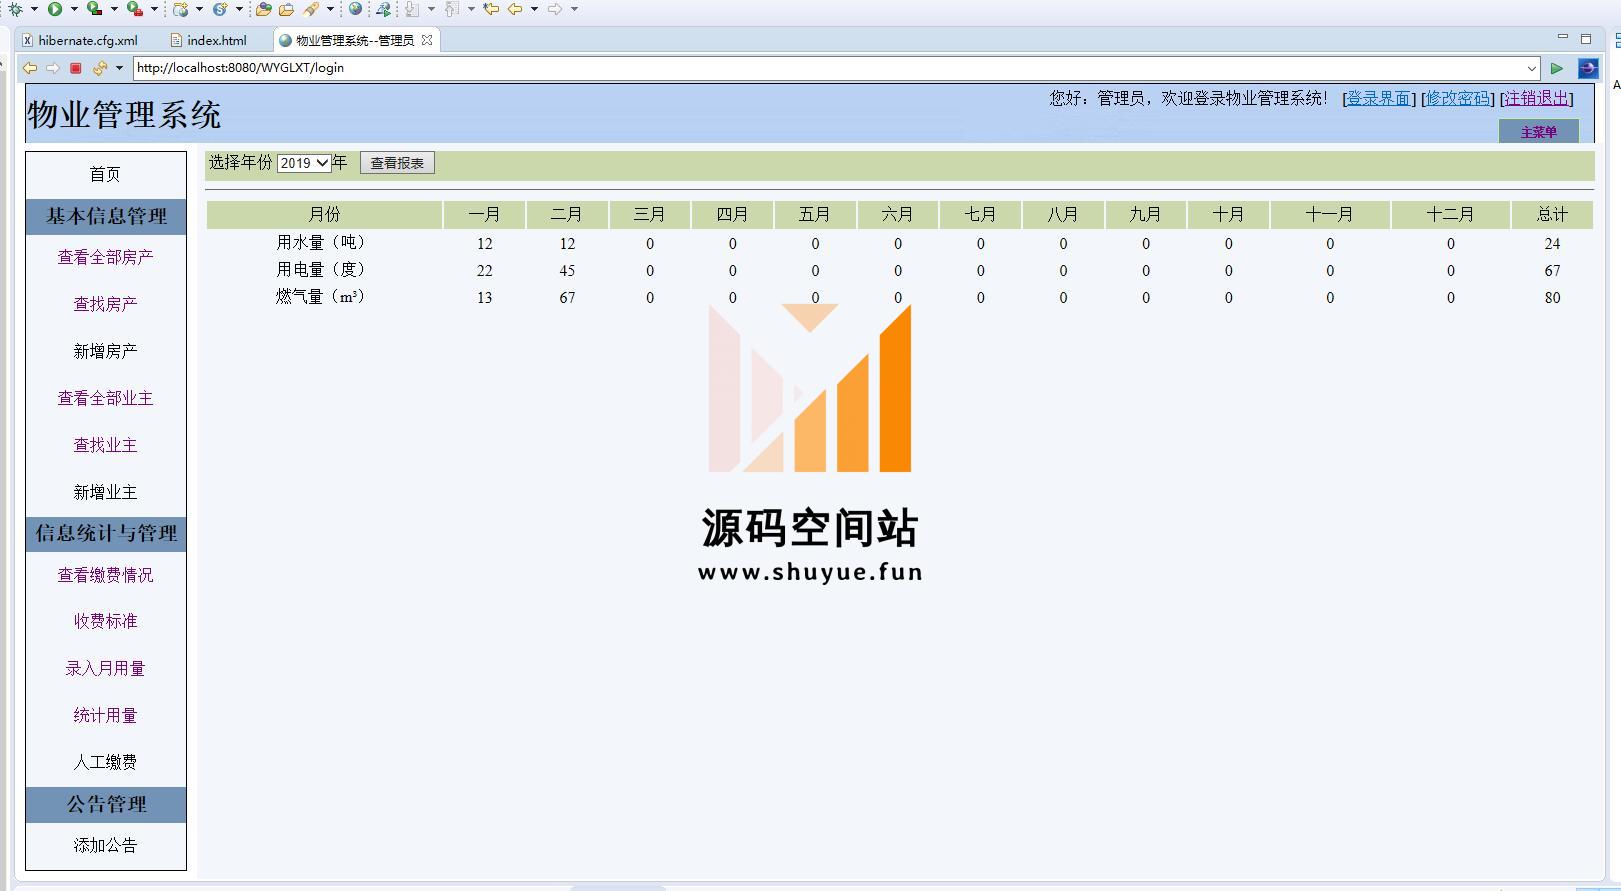Click the 登录界面 link in header
This screenshot has height=891, width=1621.
1378,98
